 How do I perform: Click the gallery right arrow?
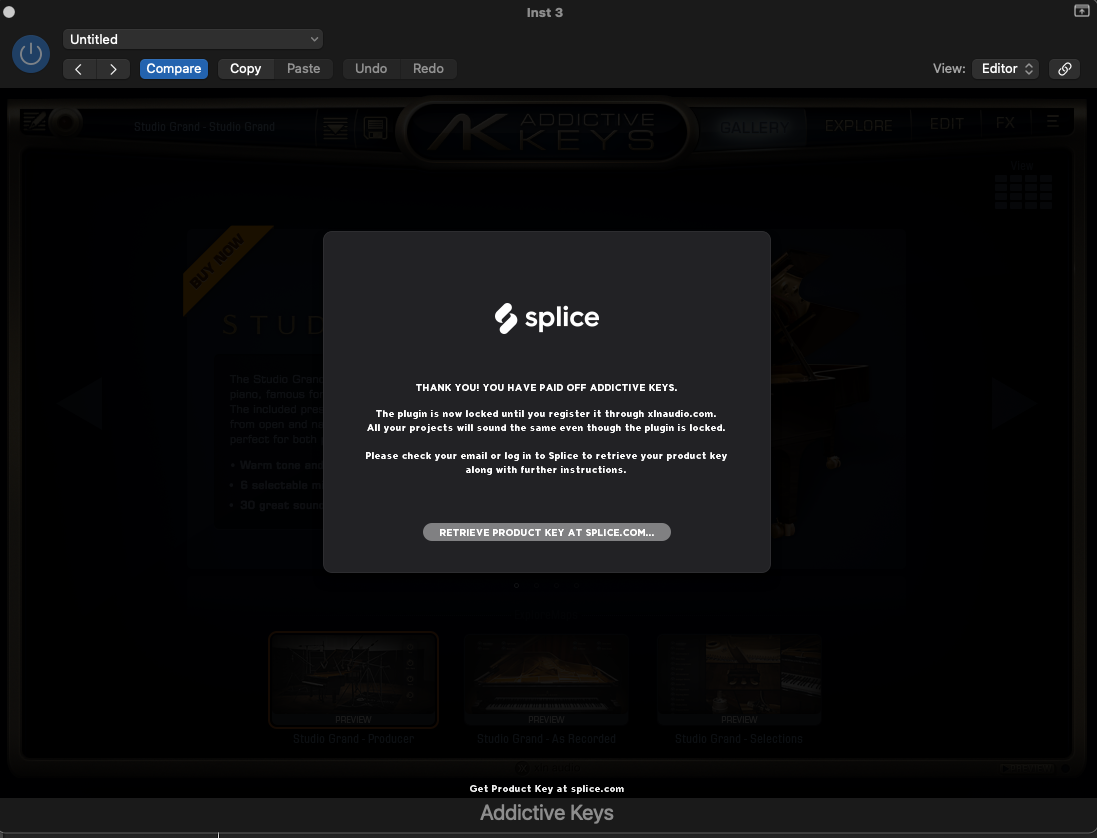[x=1013, y=402]
